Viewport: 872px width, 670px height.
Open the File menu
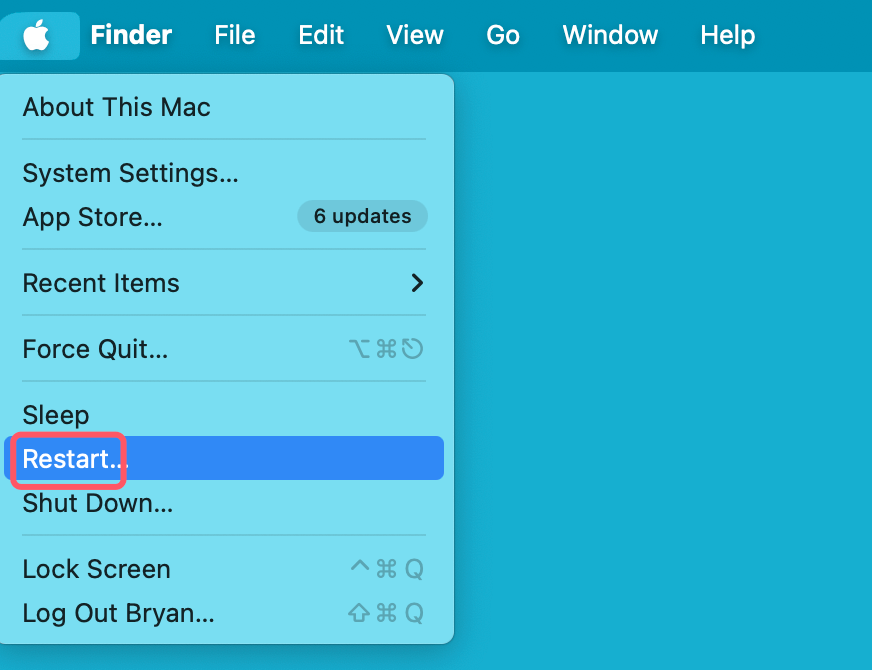(x=234, y=35)
